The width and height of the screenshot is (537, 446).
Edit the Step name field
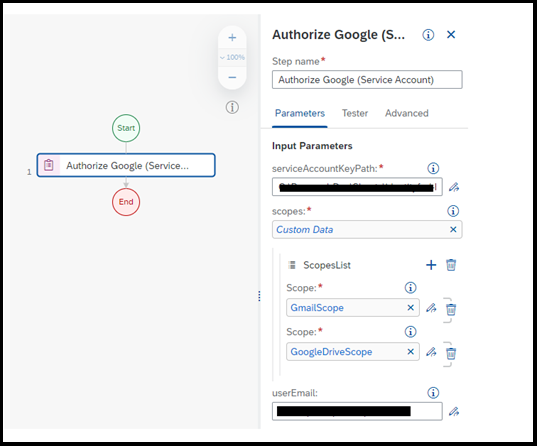pos(367,79)
